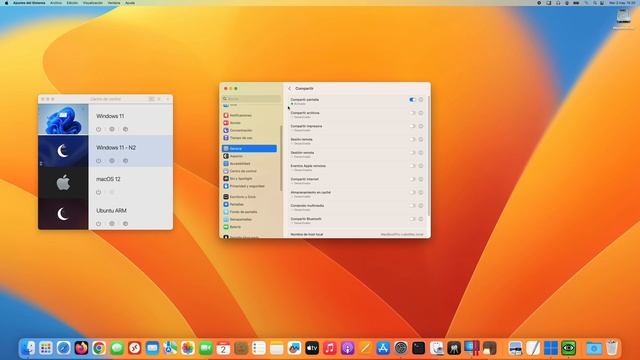Enable Sesión remota toggle
Image resolution: width=640 pixels, height=360 pixels.
412,140
